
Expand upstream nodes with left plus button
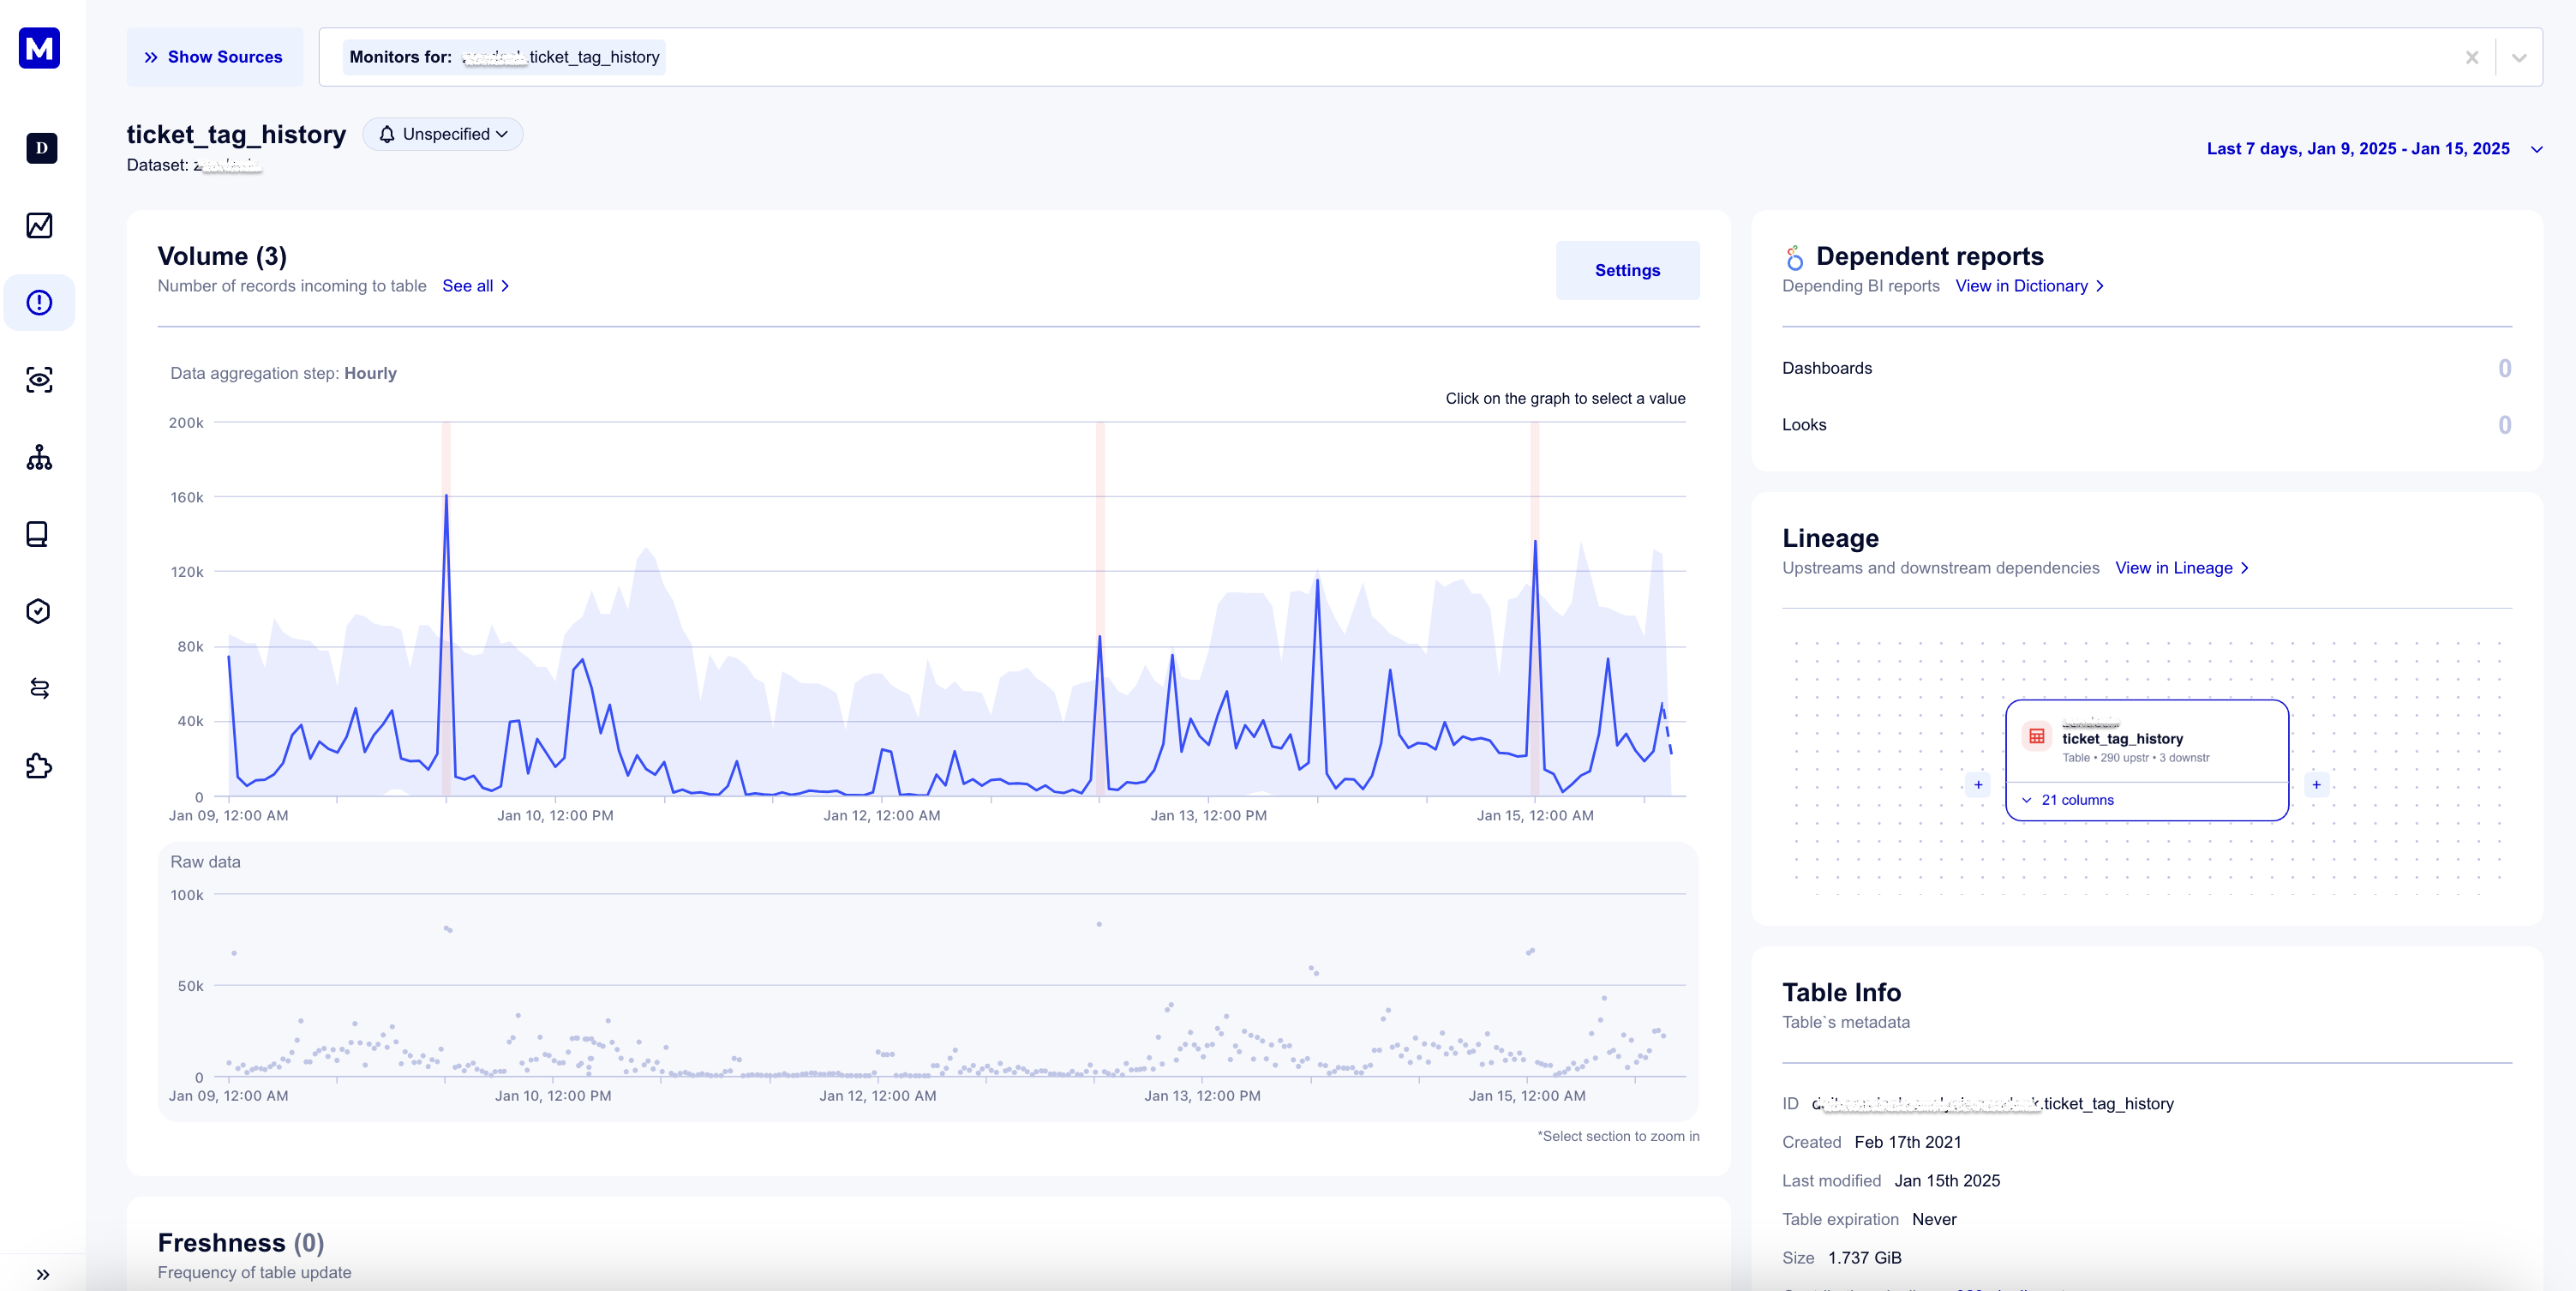[1978, 785]
